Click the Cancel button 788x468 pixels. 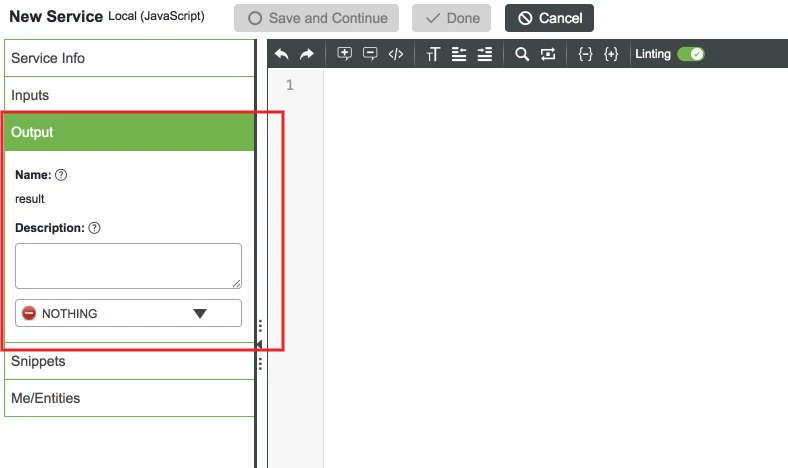pos(549,18)
